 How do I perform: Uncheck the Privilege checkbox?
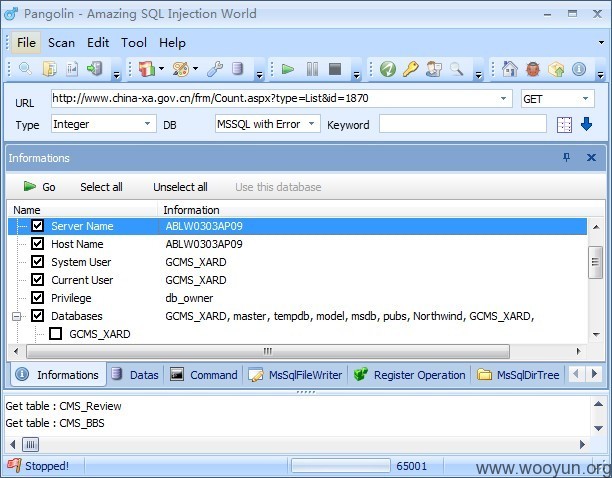tap(37, 297)
